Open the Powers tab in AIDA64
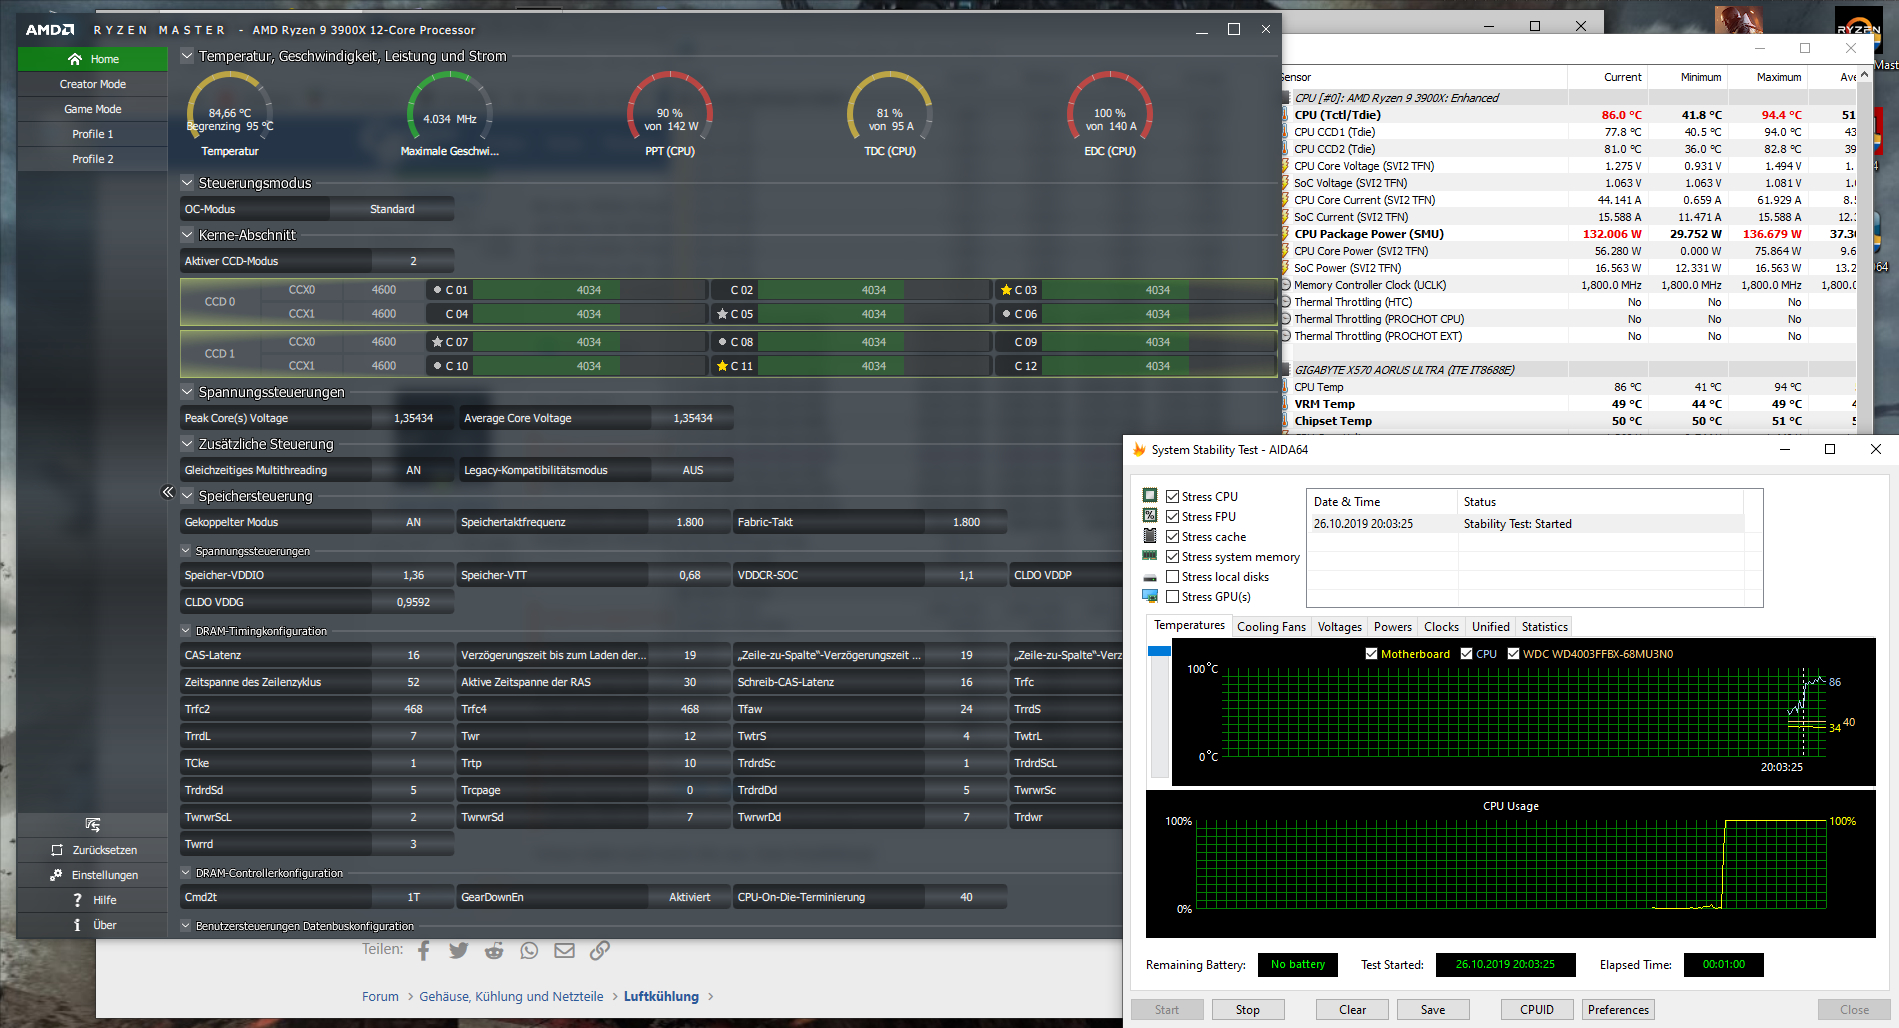This screenshot has width=1899, height=1028. 1393,627
